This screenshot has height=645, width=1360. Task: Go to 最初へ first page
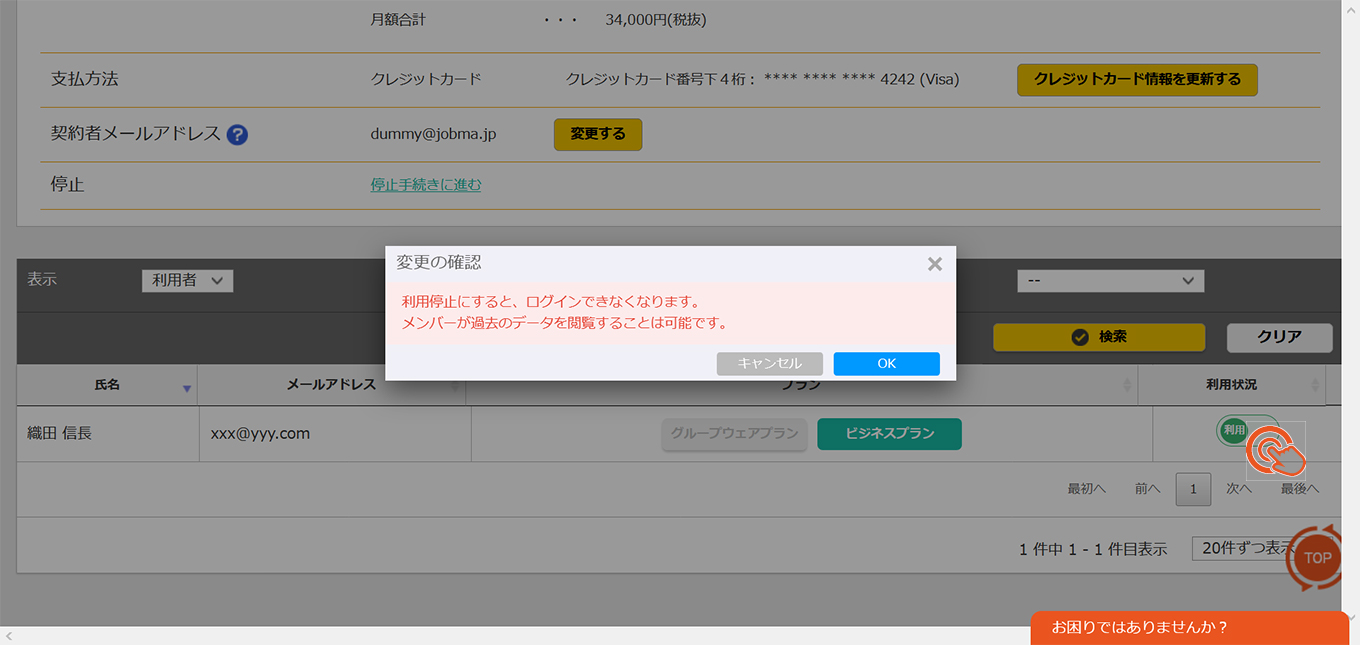click(1086, 489)
